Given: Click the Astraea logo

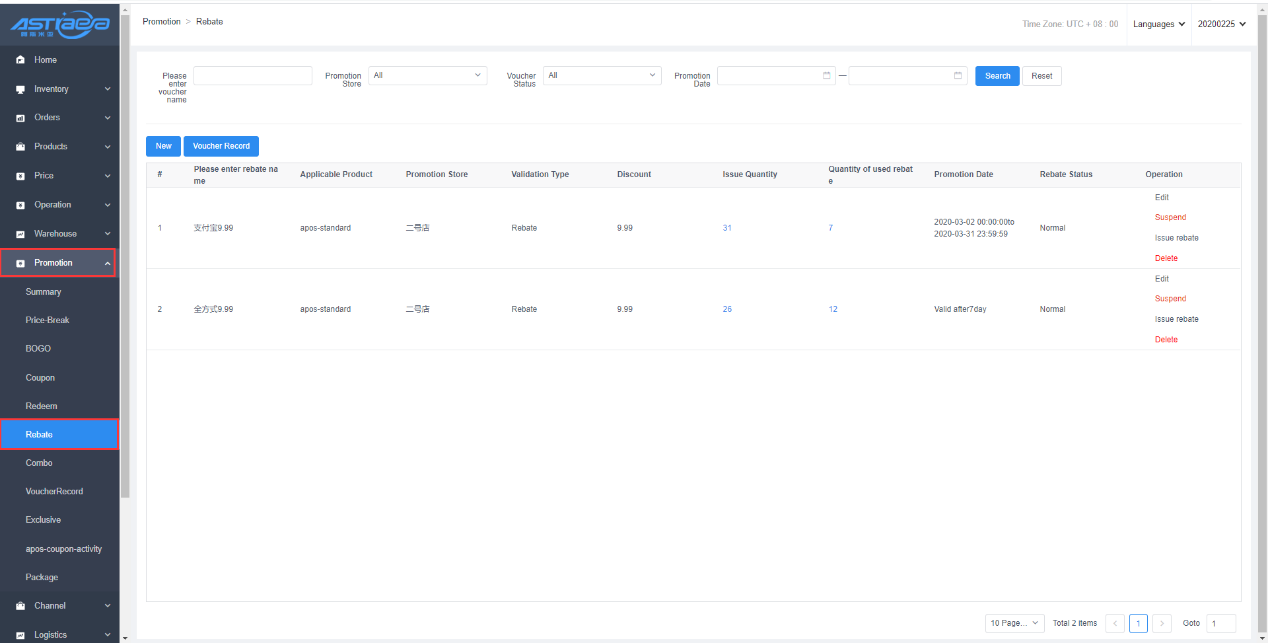Looking at the screenshot, I should [59, 25].
